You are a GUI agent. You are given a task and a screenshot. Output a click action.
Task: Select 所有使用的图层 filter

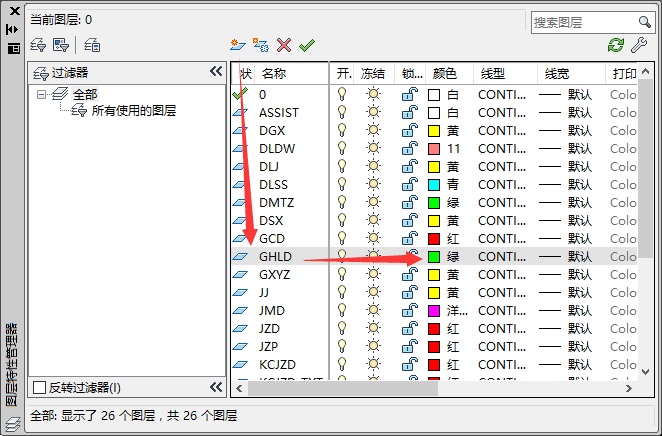133,111
